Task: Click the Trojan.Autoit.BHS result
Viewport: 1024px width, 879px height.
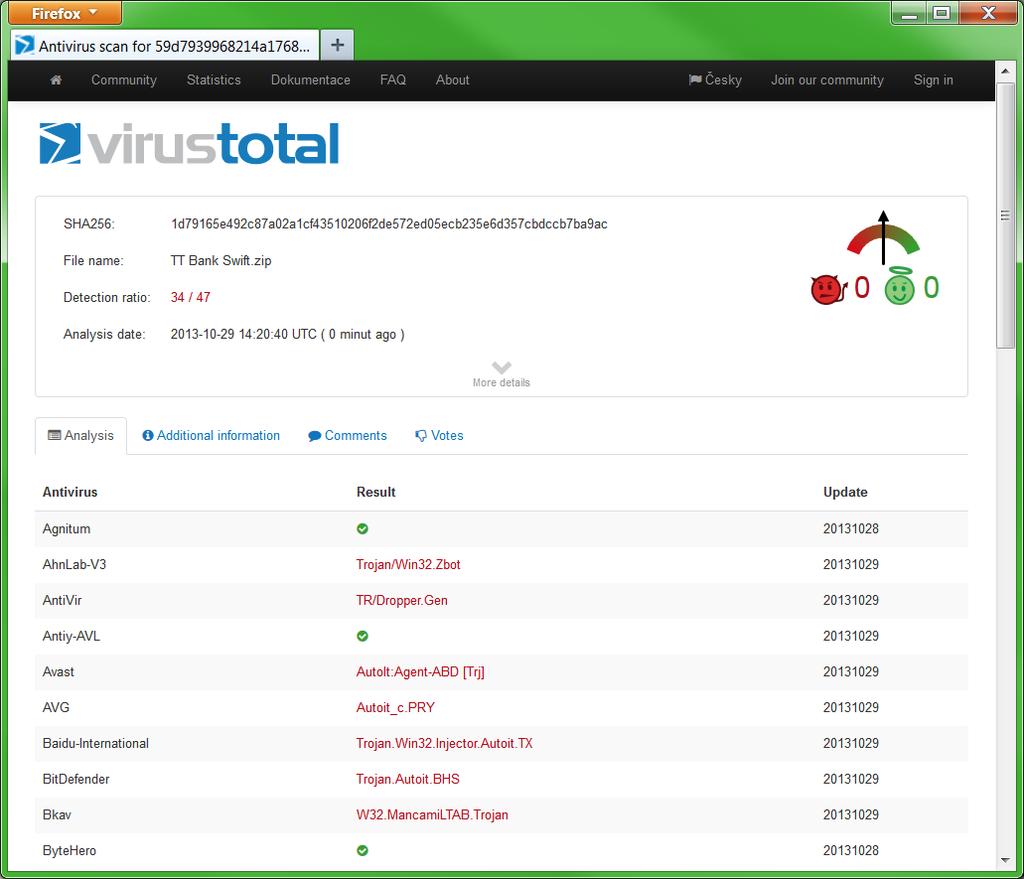Action: tap(408, 779)
